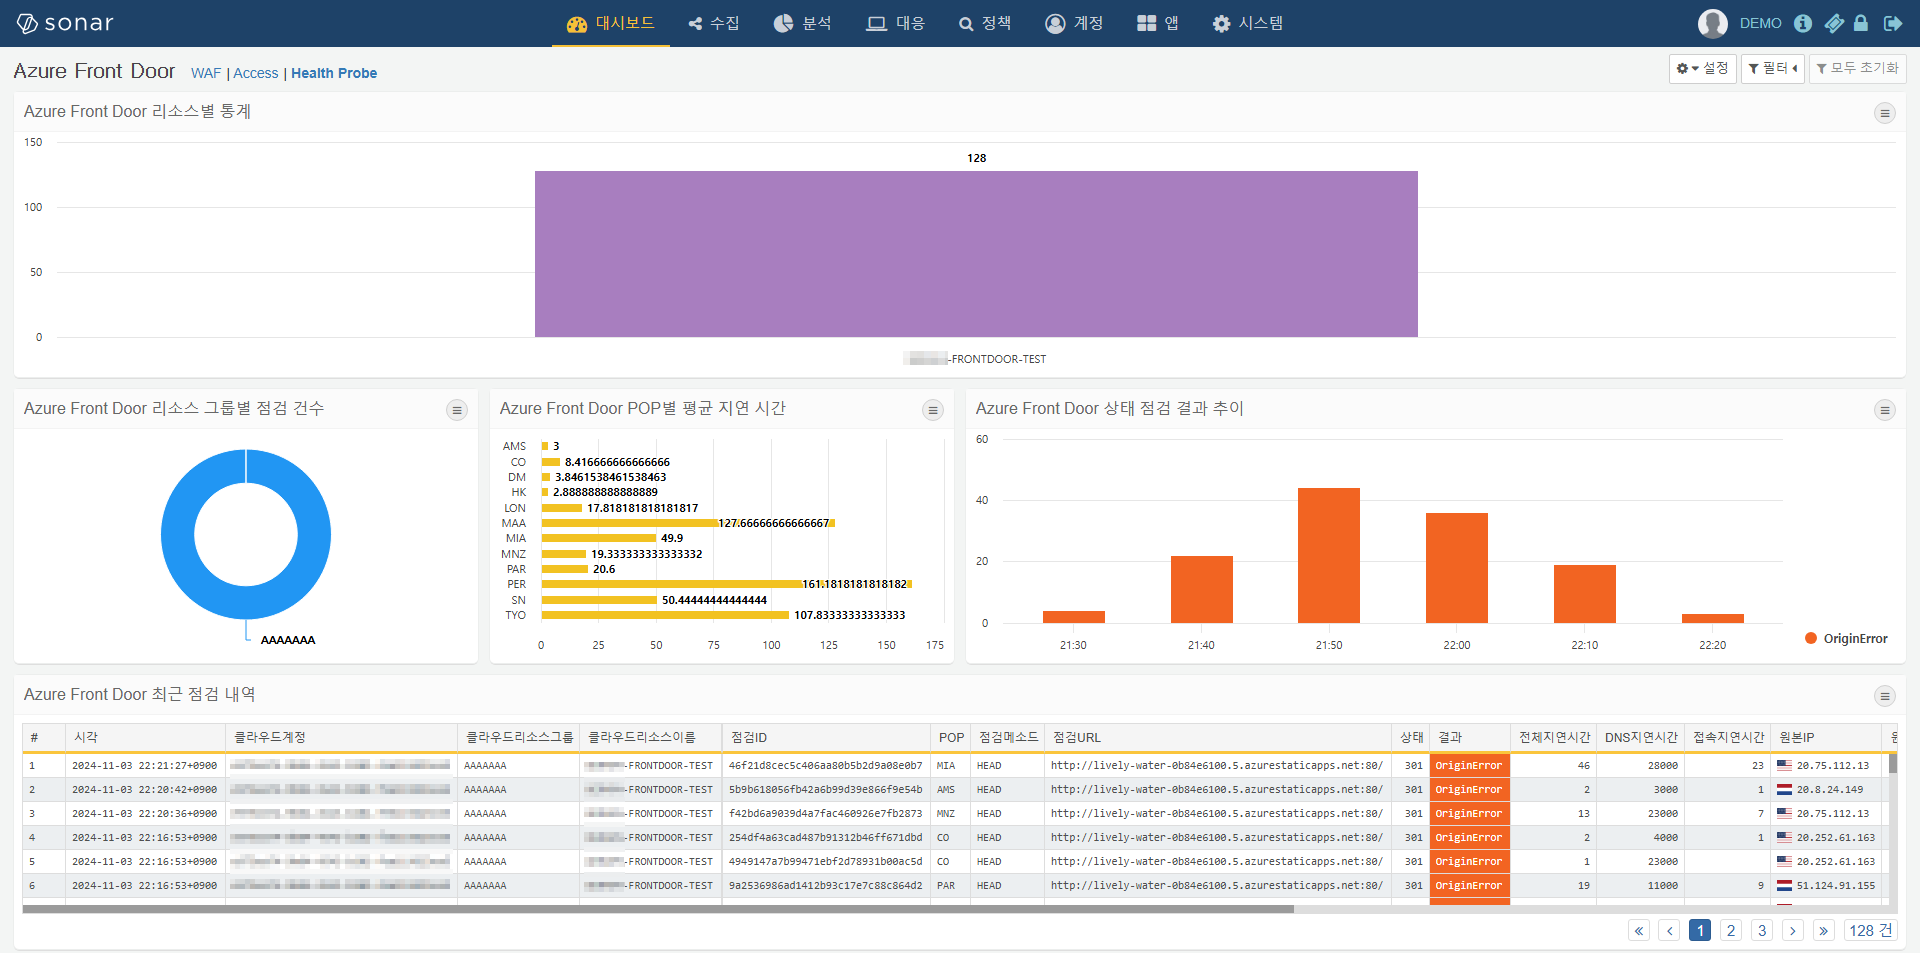The width and height of the screenshot is (1920, 953).
Task: Click the table horizontal scrollbar
Action: 658,909
